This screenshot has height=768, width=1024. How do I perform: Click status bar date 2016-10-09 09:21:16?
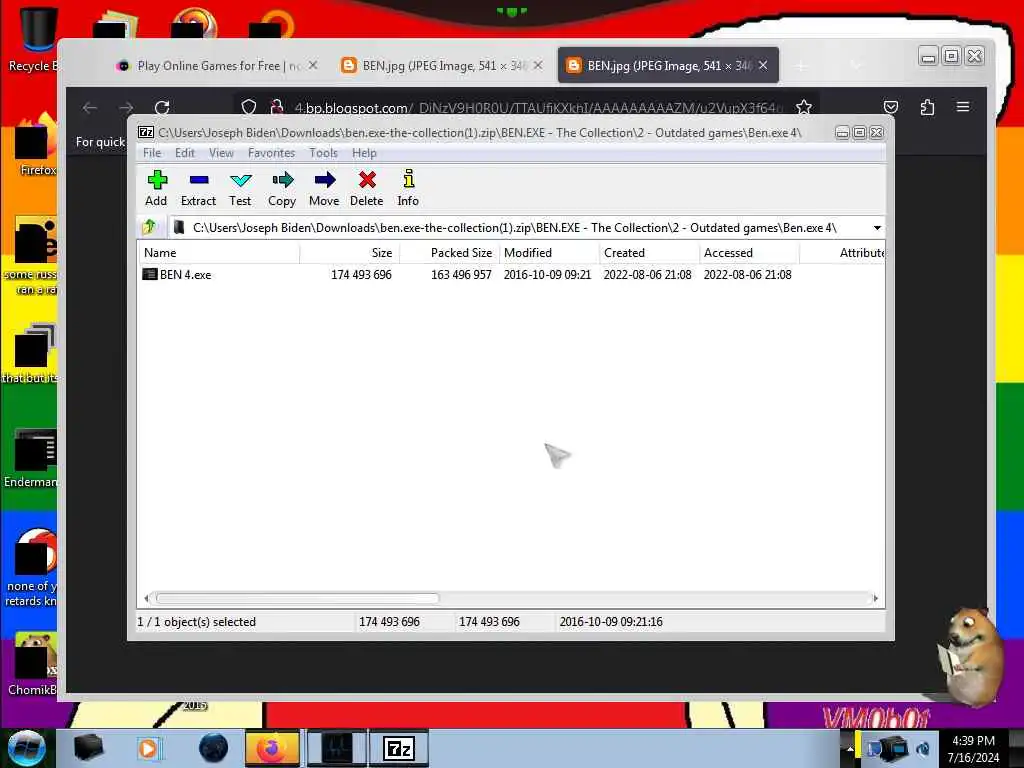(x=611, y=622)
